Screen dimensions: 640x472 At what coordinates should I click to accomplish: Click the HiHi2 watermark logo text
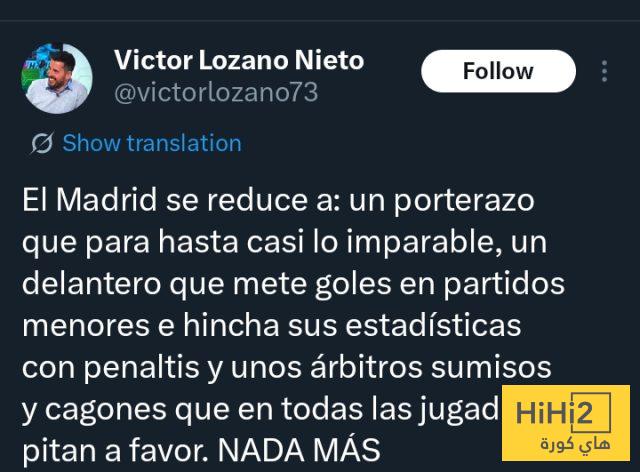(x=554, y=413)
